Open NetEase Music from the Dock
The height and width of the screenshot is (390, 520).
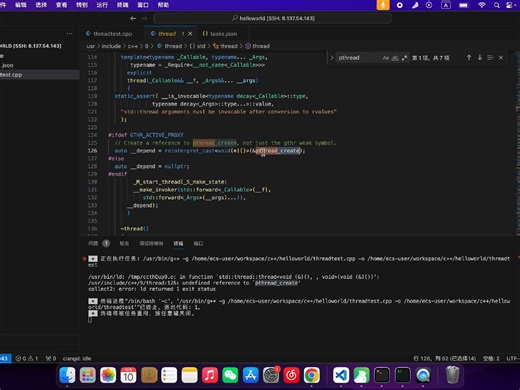[x=291, y=375]
